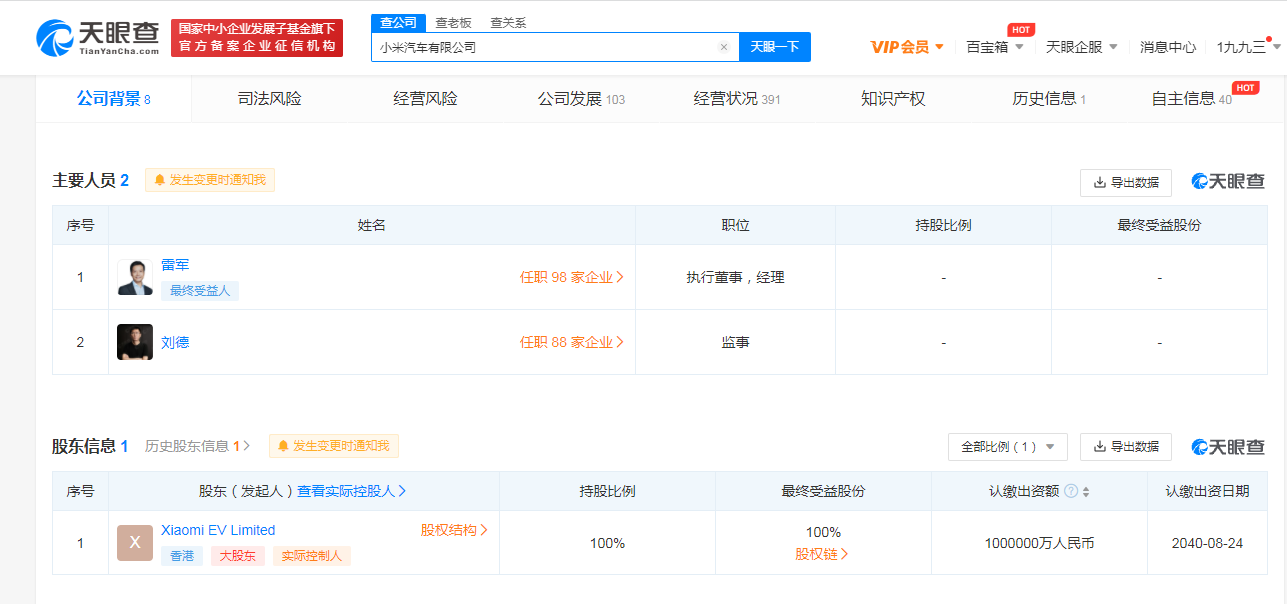Open Xiaomi EV Limited link

tap(218, 530)
